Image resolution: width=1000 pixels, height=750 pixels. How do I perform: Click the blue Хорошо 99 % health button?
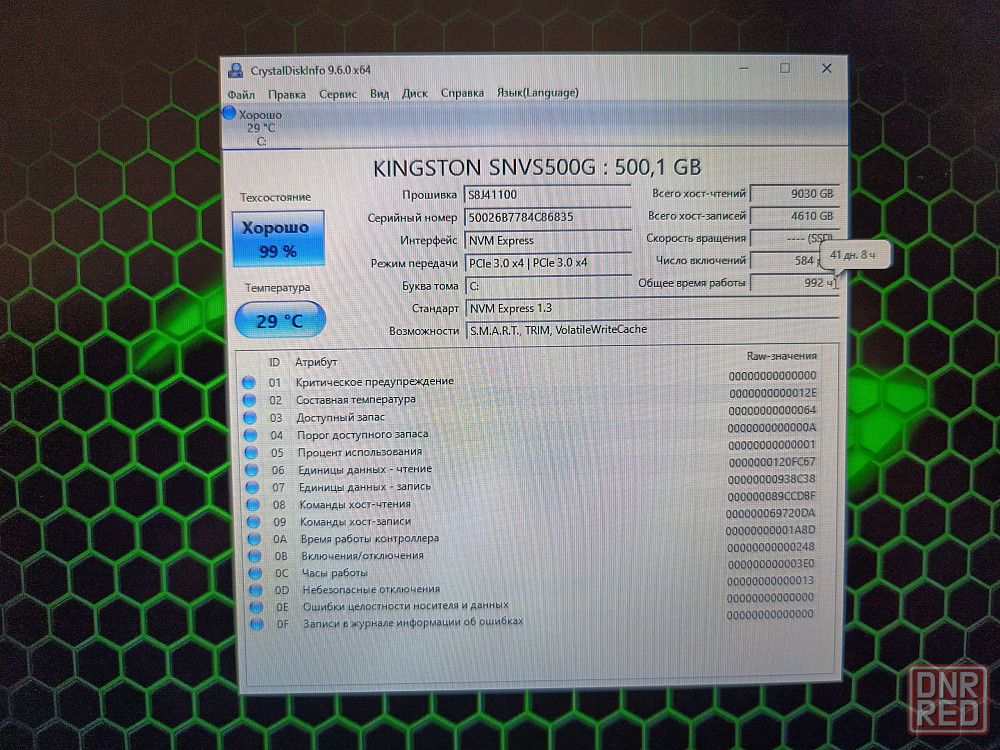(278, 239)
